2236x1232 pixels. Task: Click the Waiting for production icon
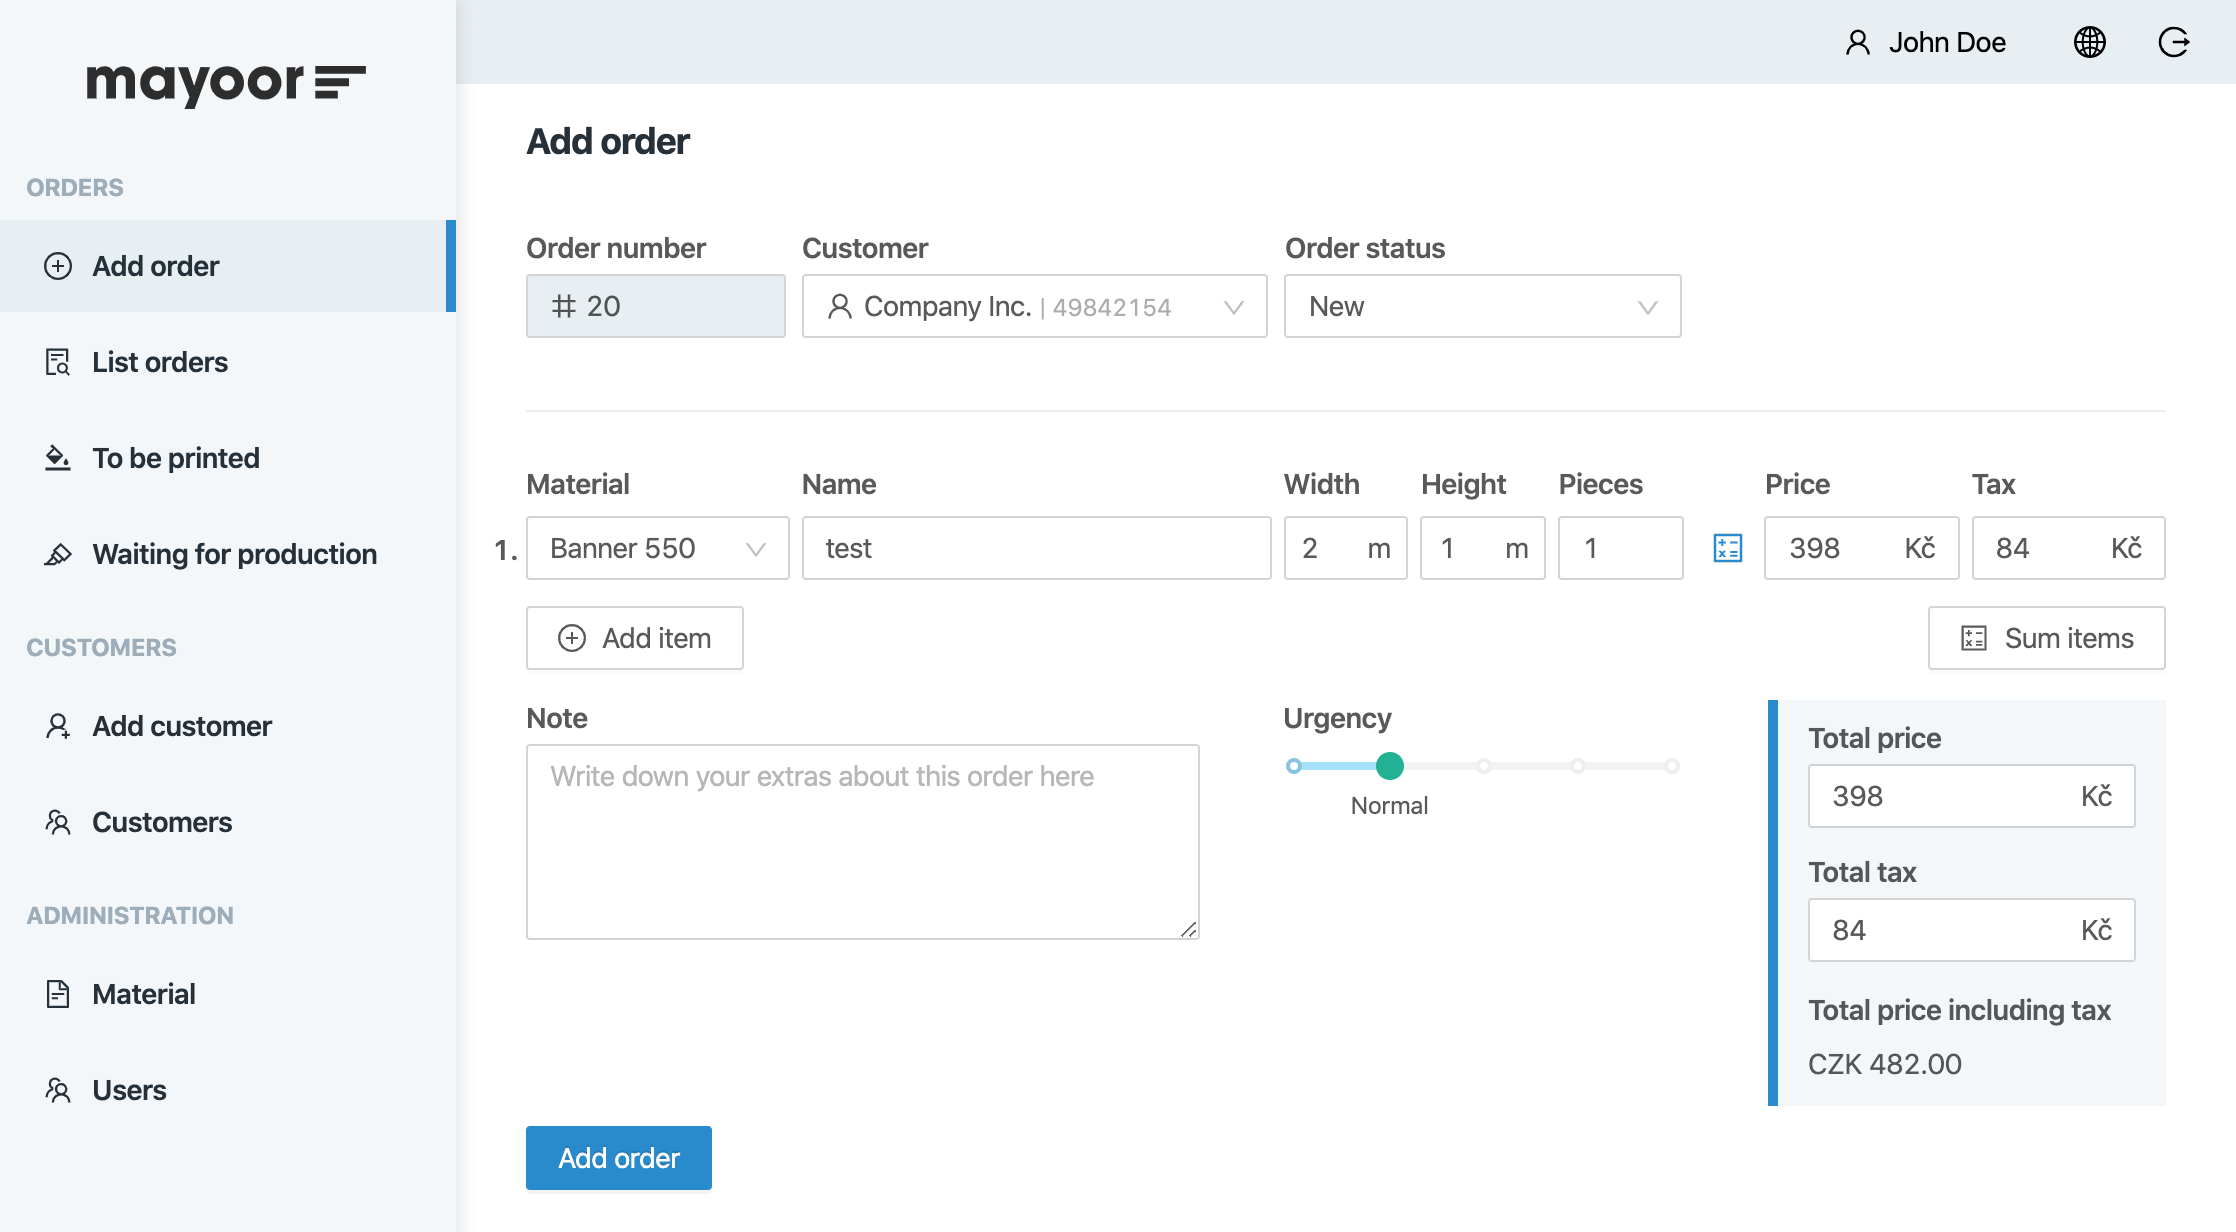58,554
